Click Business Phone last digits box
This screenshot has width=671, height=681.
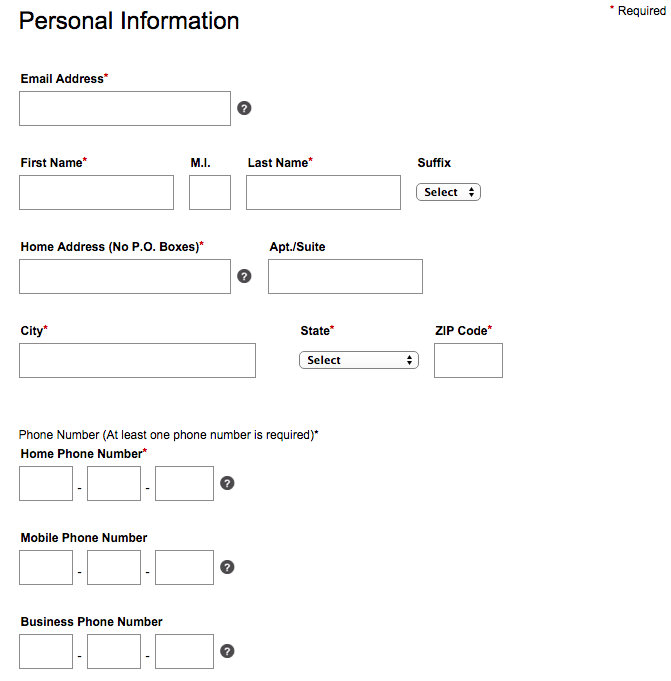(x=184, y=651)
